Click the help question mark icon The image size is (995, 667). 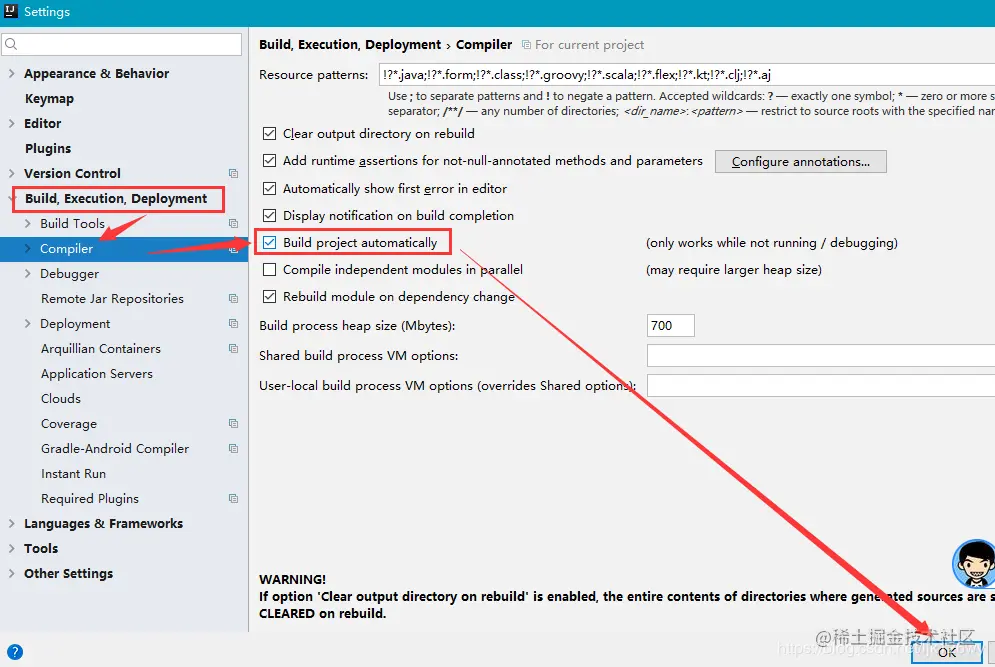15,652
